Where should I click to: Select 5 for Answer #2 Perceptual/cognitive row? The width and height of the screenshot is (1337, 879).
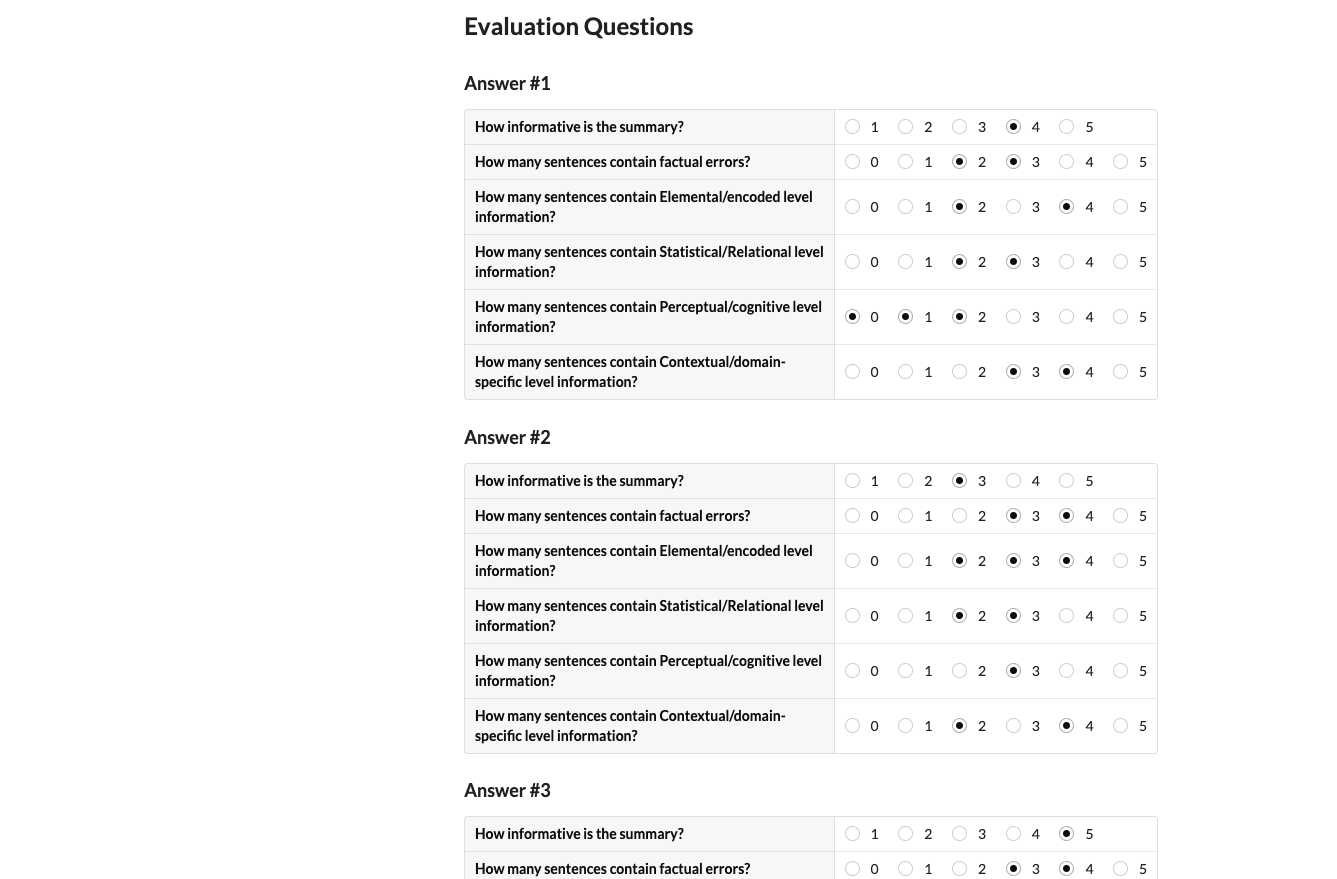coord(1121,671)
